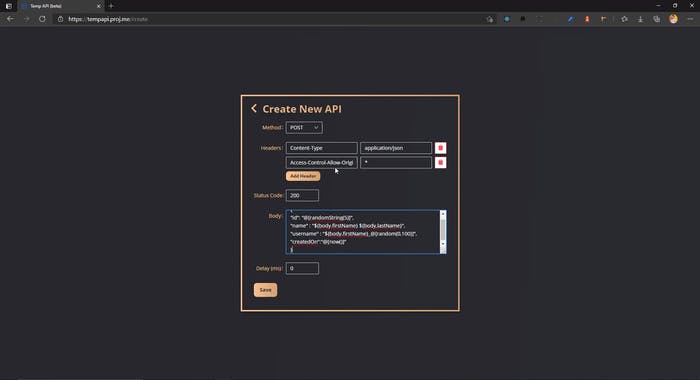Click the asterisk header value field
The height and width of the screenshot is (380, 700).
(396, 163)
